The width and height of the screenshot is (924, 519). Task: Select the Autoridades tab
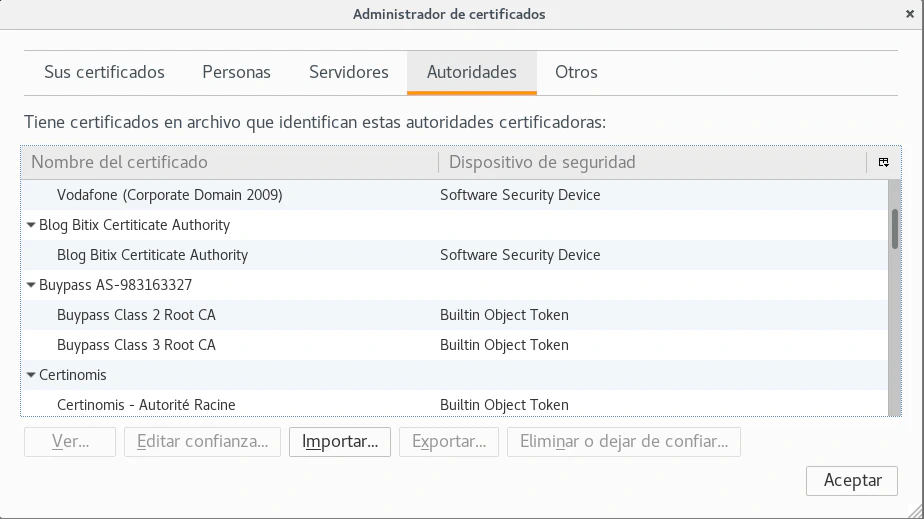(471, 72)
